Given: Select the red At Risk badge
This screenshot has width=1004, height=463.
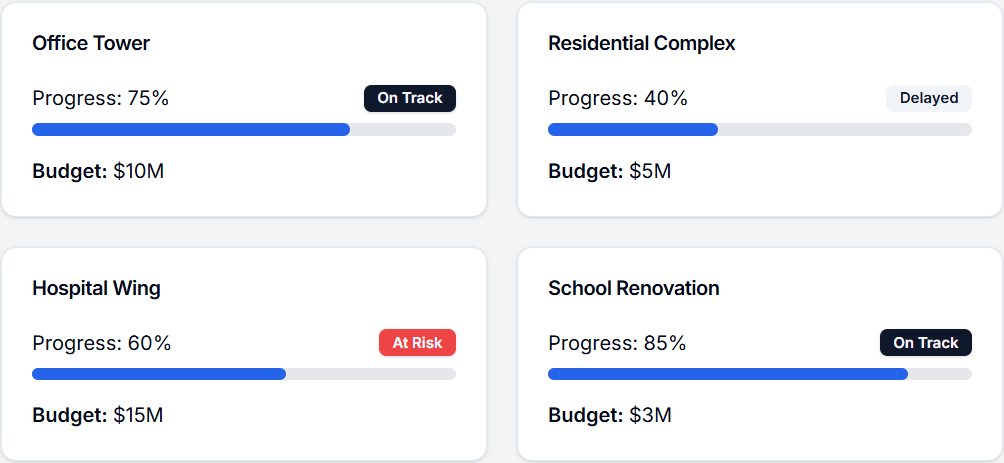Looking at the screenshot, I should click(417, 343).
